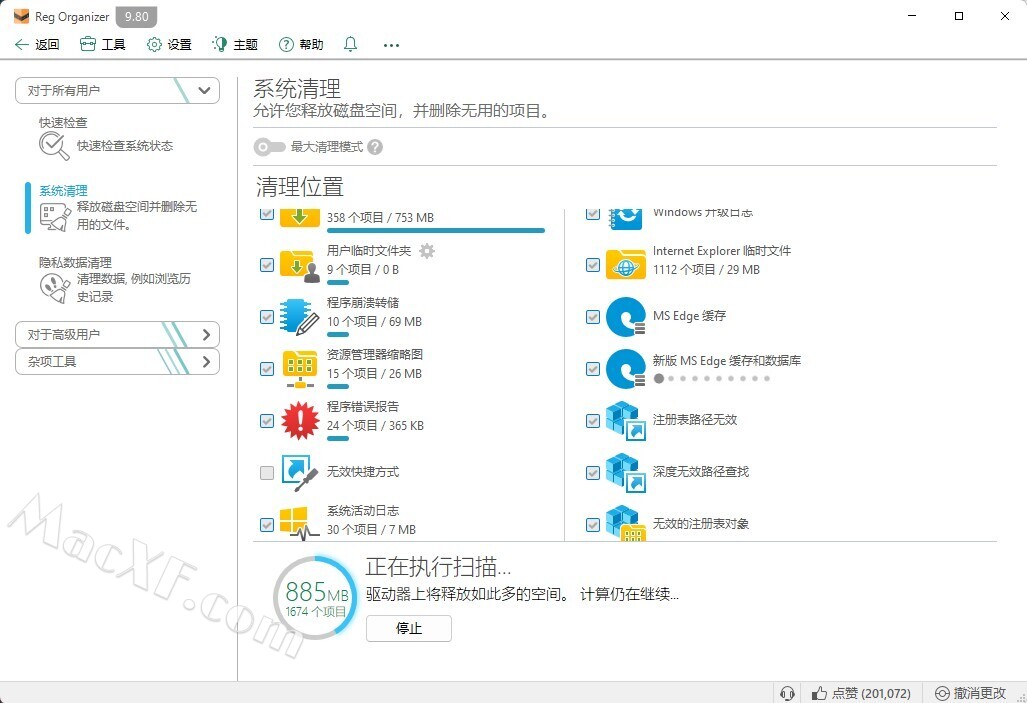The image size is (1027, 703).
Task: Click the loading dots under 新版 MS Edge 缓存和数据库
Action: pos(712,378)
